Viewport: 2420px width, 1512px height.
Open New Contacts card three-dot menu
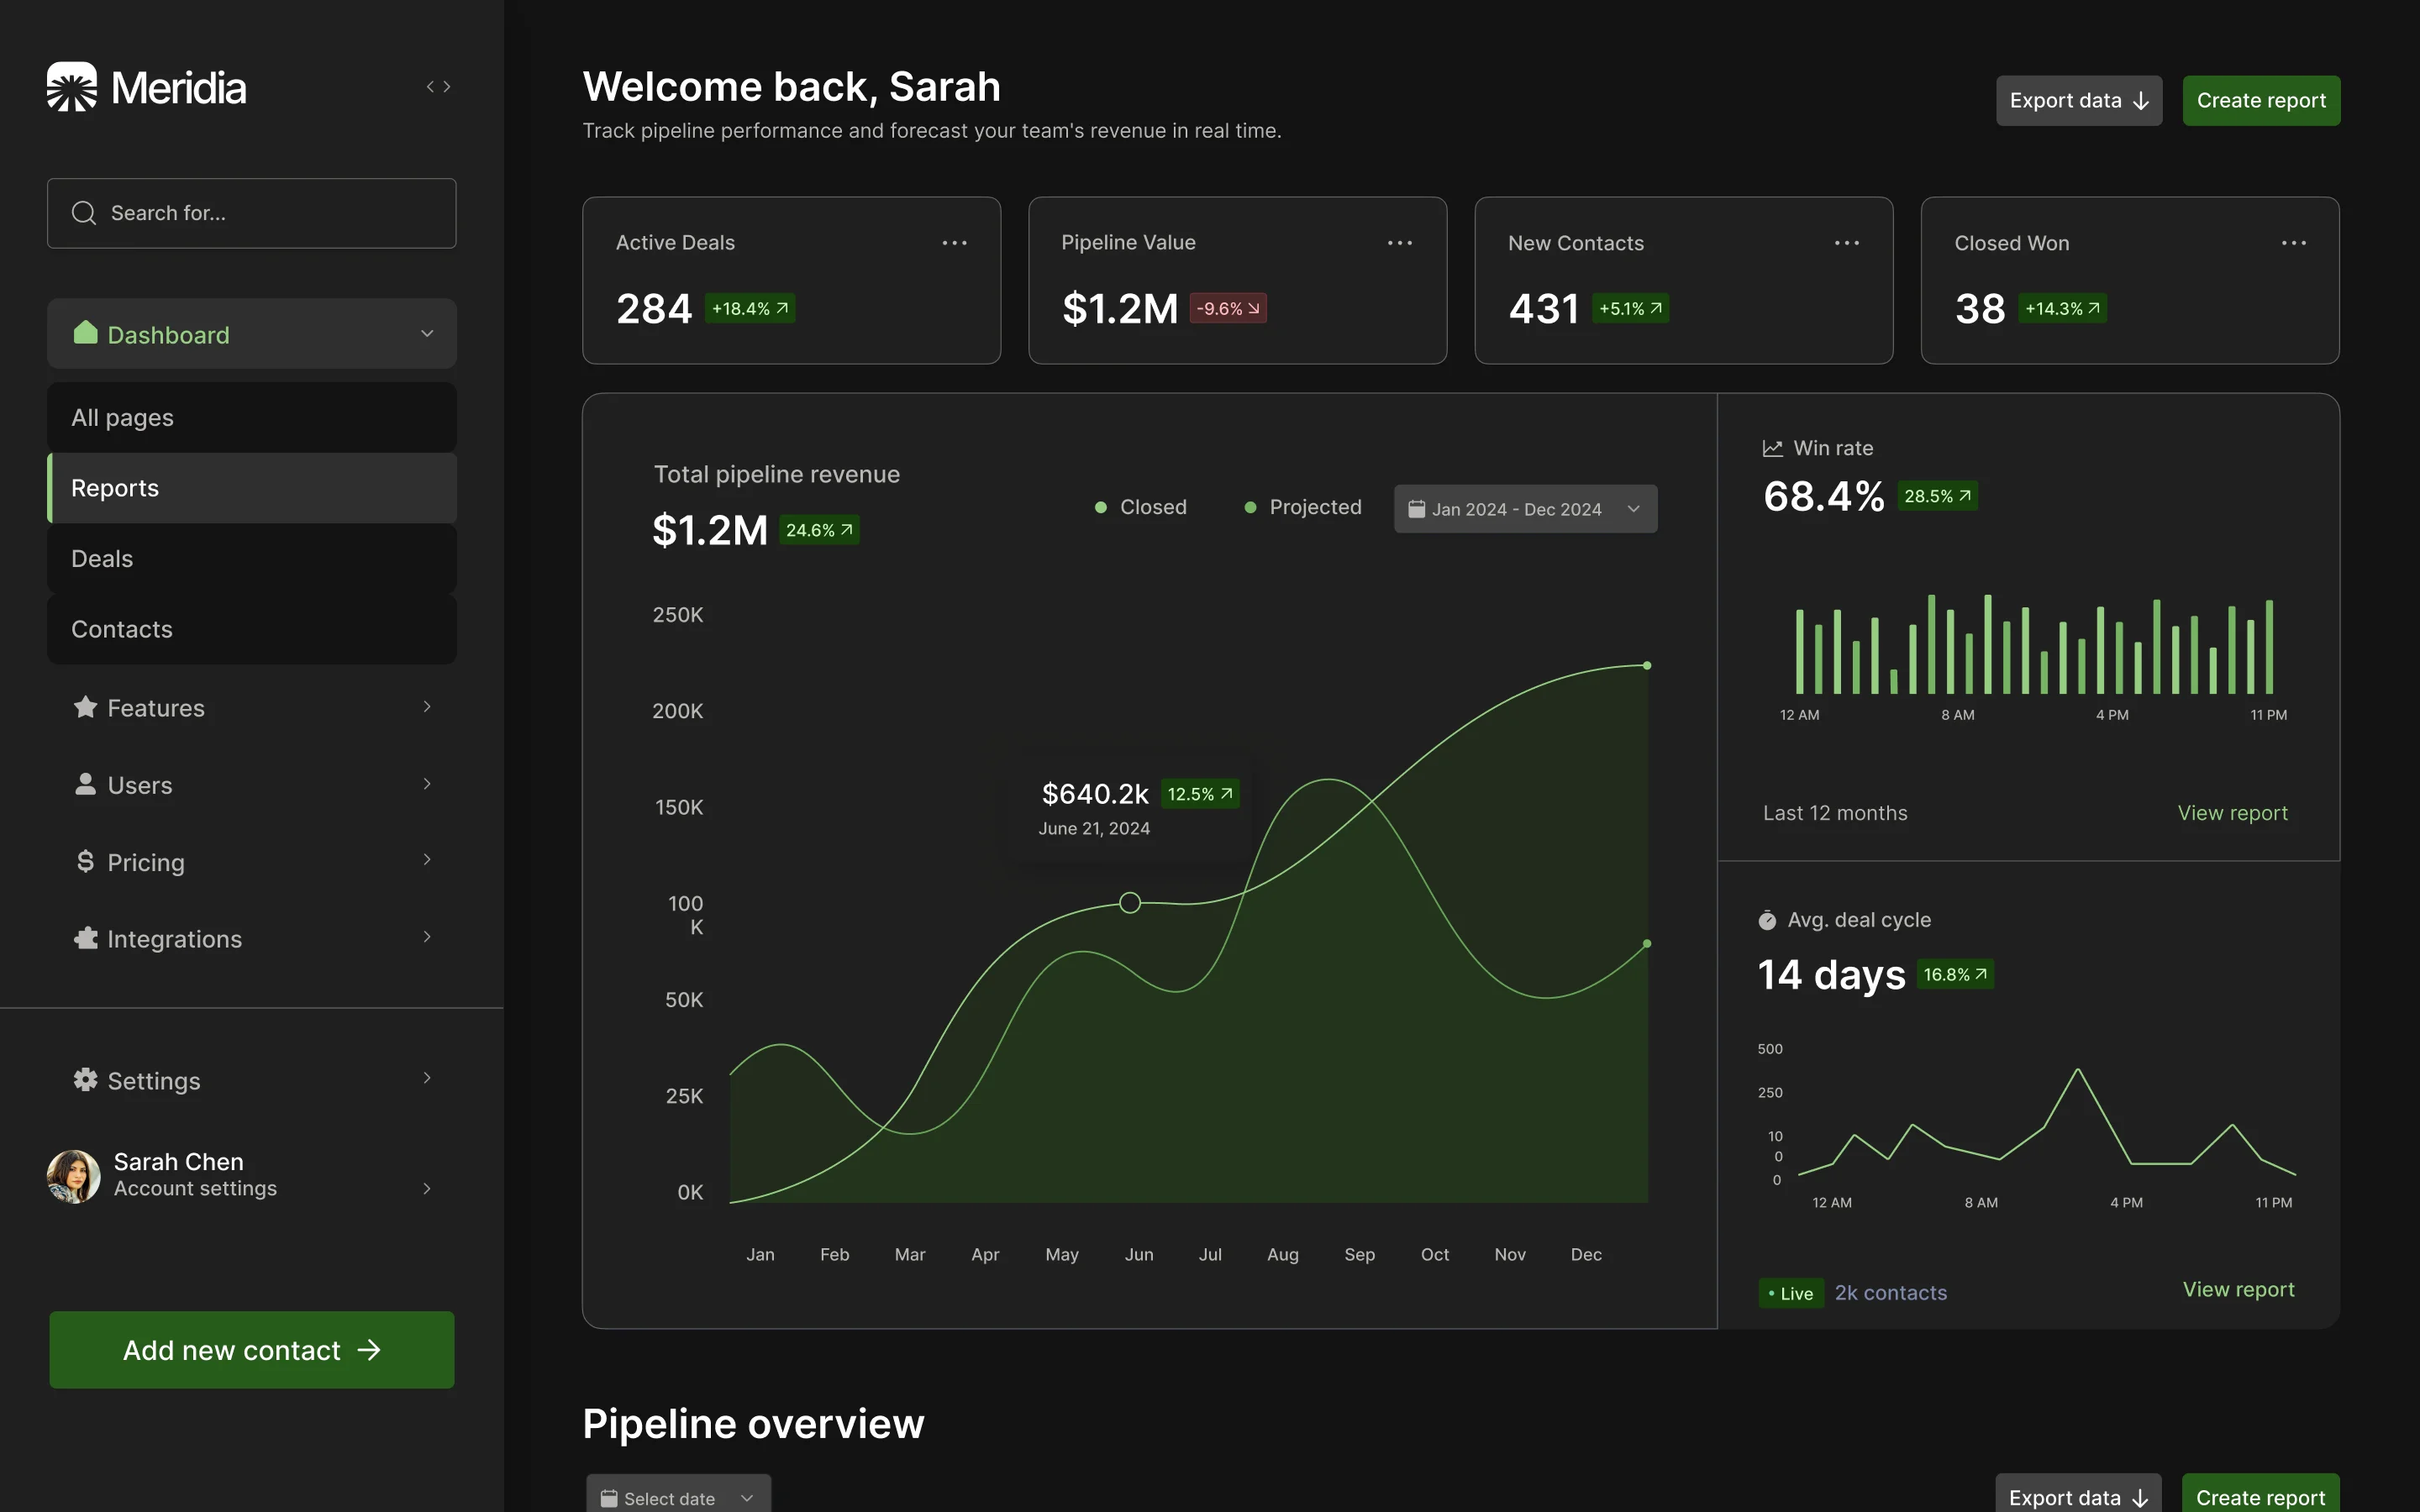1846,243
